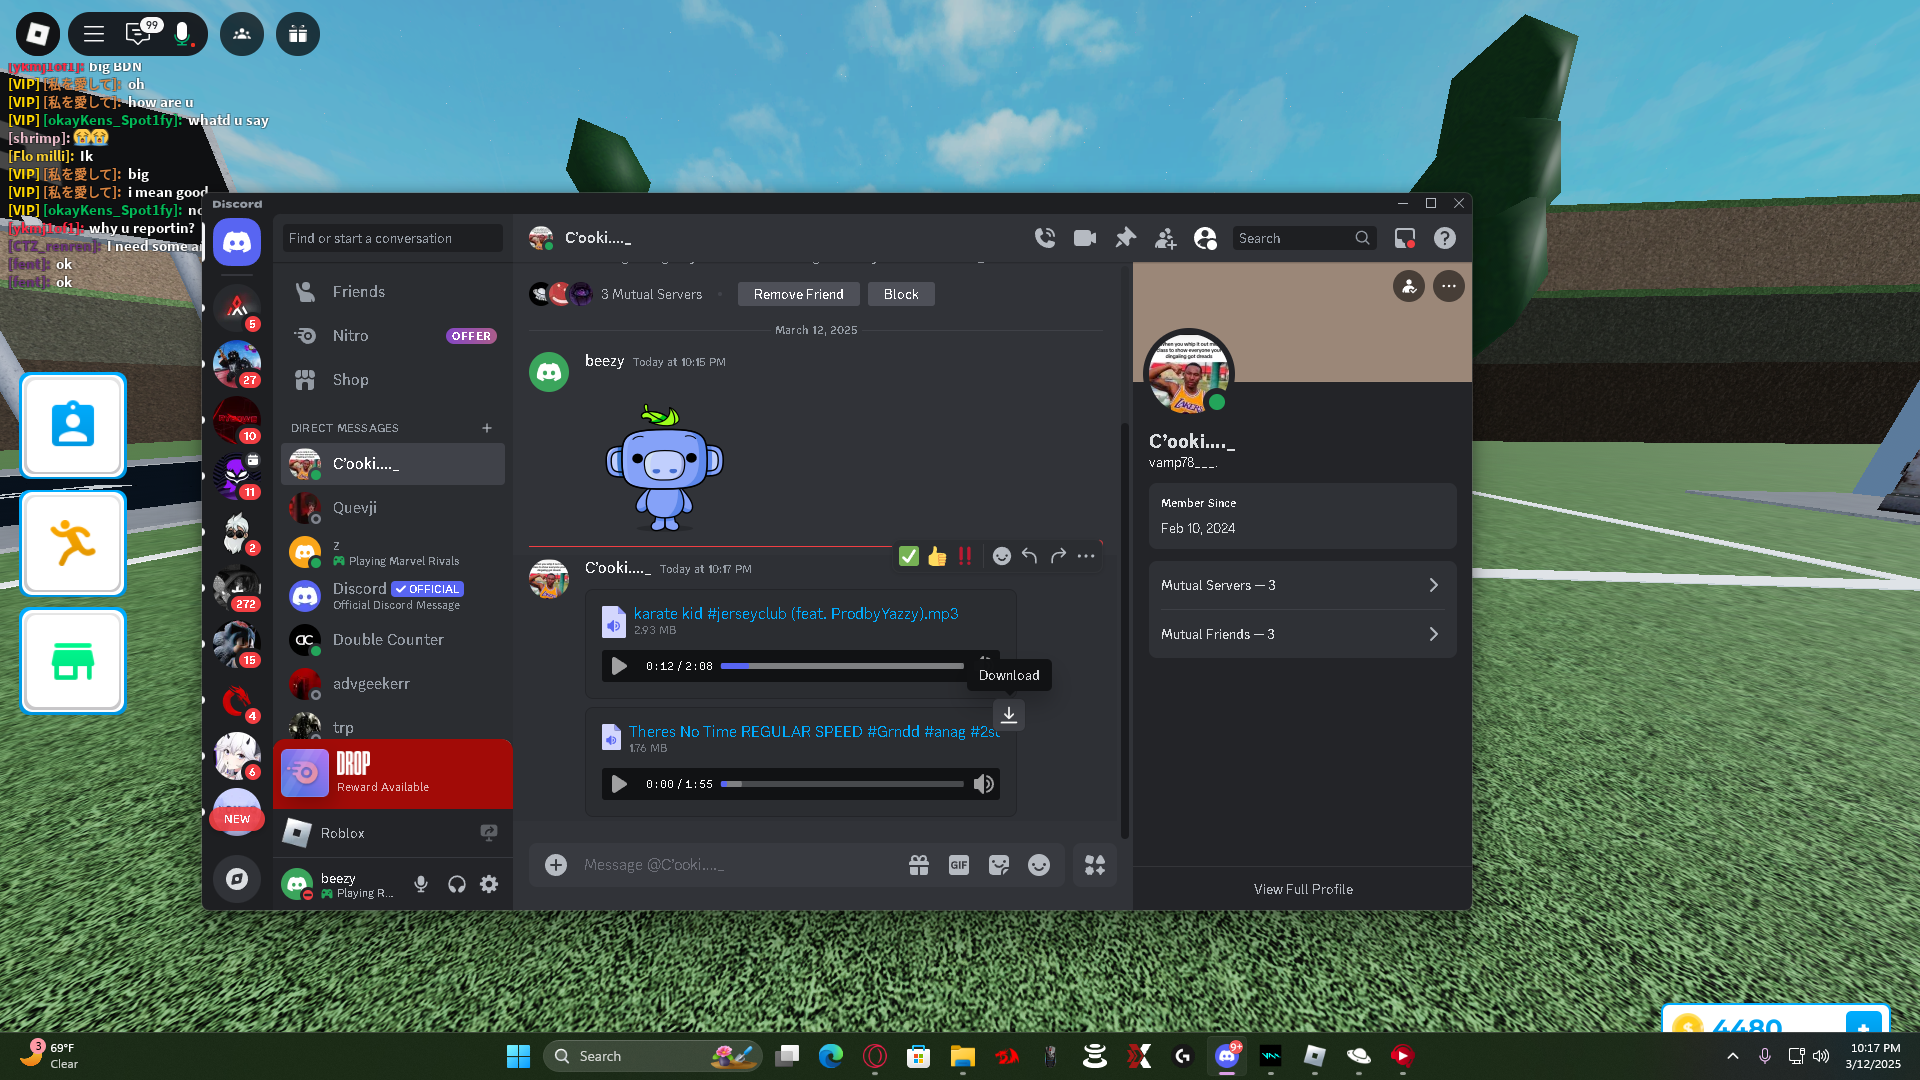This screenshot has width=1920, height=1080.
Task: Add friends to DM icon
Action: 1165,238
